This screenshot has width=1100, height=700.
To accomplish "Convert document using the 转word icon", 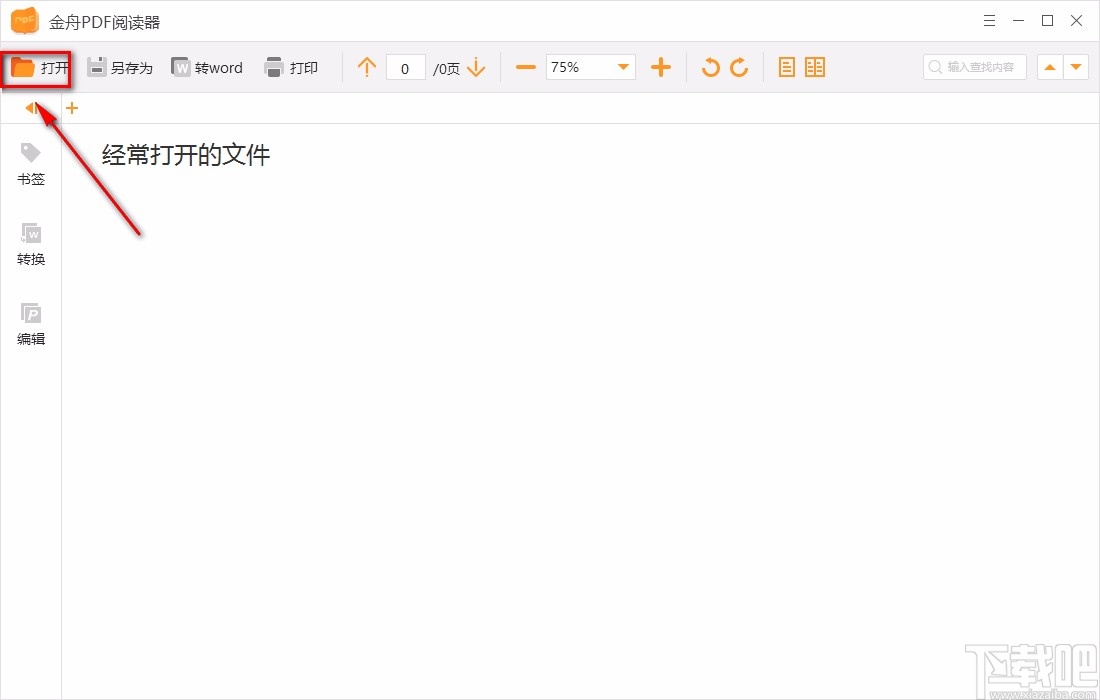I will pyautogui.click(x=207, y=67).
